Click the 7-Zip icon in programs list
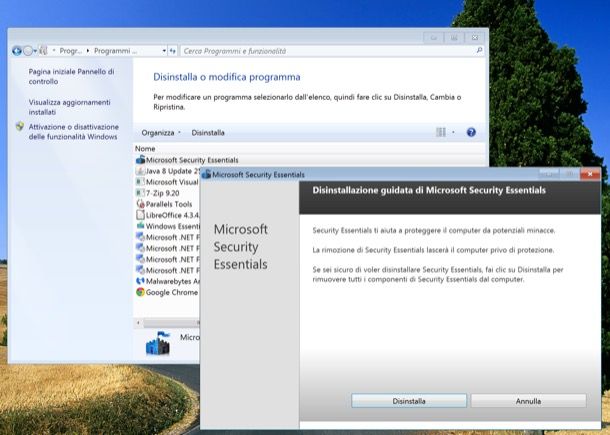Screen dimensions: 610x435 [140, 193]
